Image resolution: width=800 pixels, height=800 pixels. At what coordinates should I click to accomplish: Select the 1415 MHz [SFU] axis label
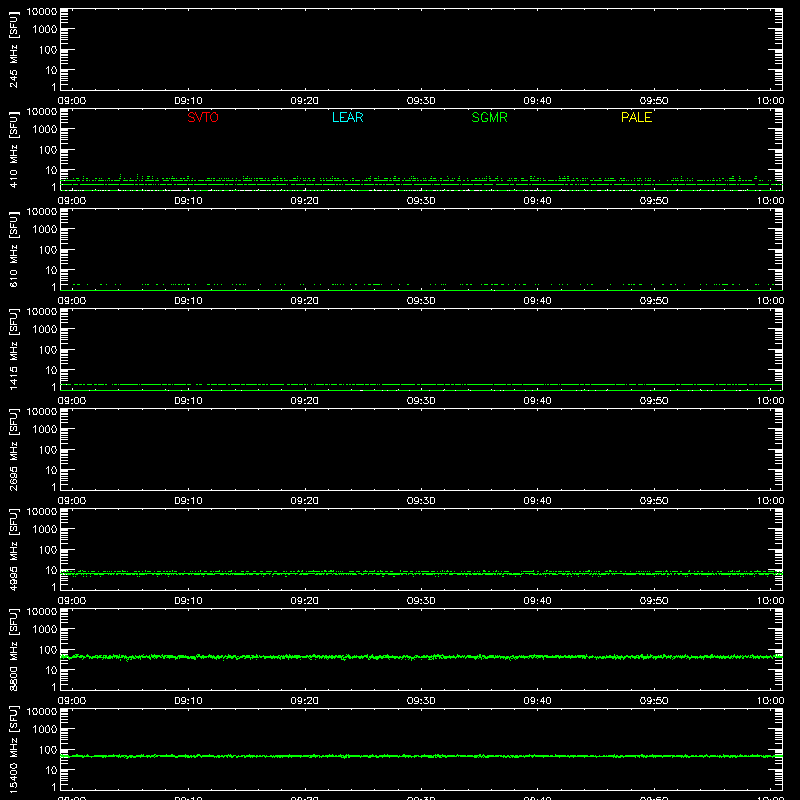13,350
